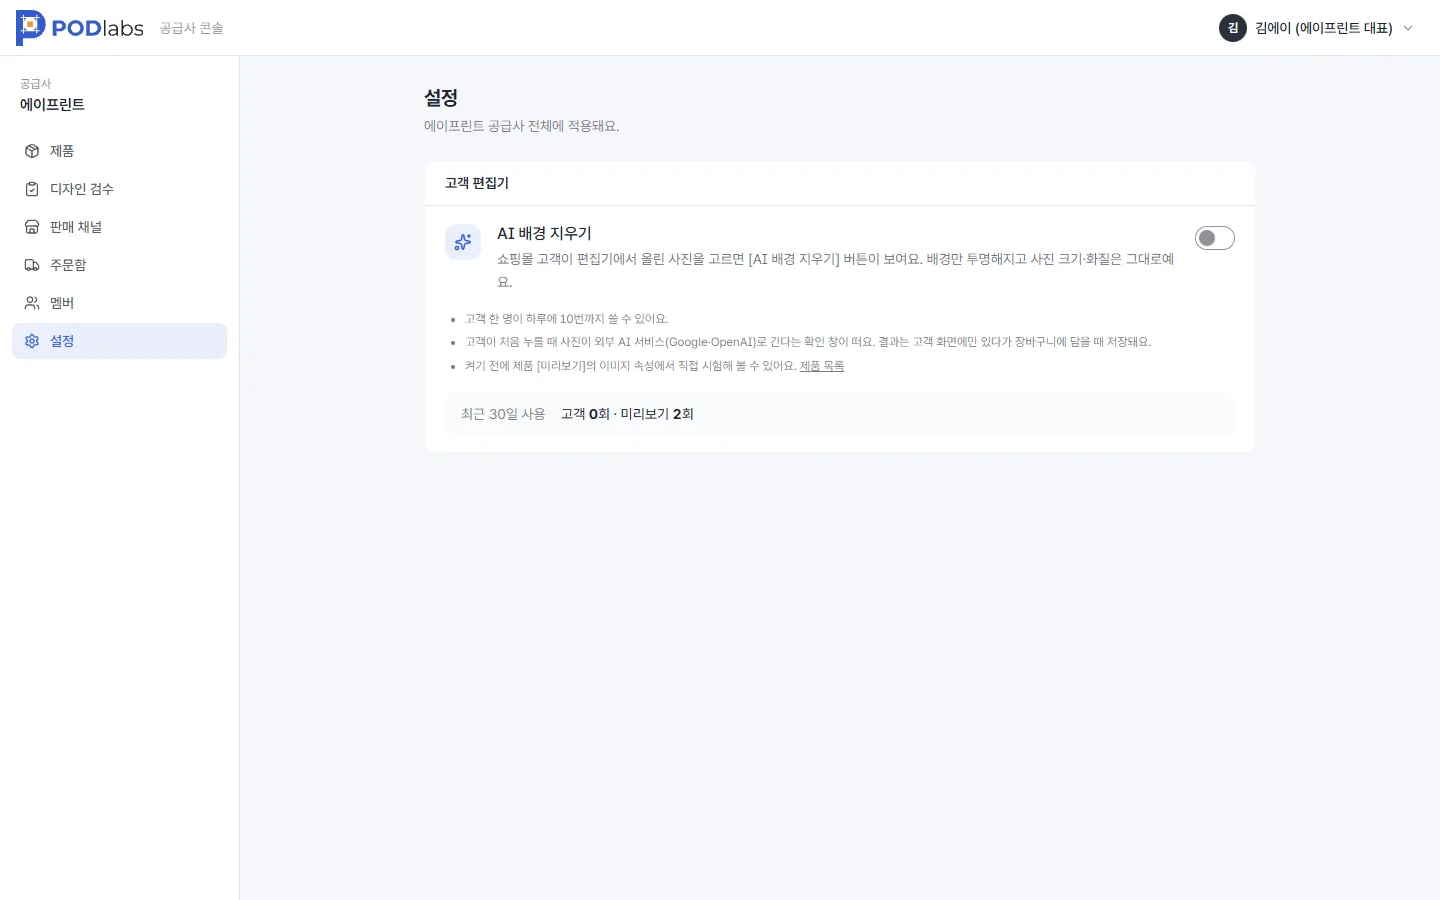
Task: Expand the account menu chevron
Action: pos(1408,28)
